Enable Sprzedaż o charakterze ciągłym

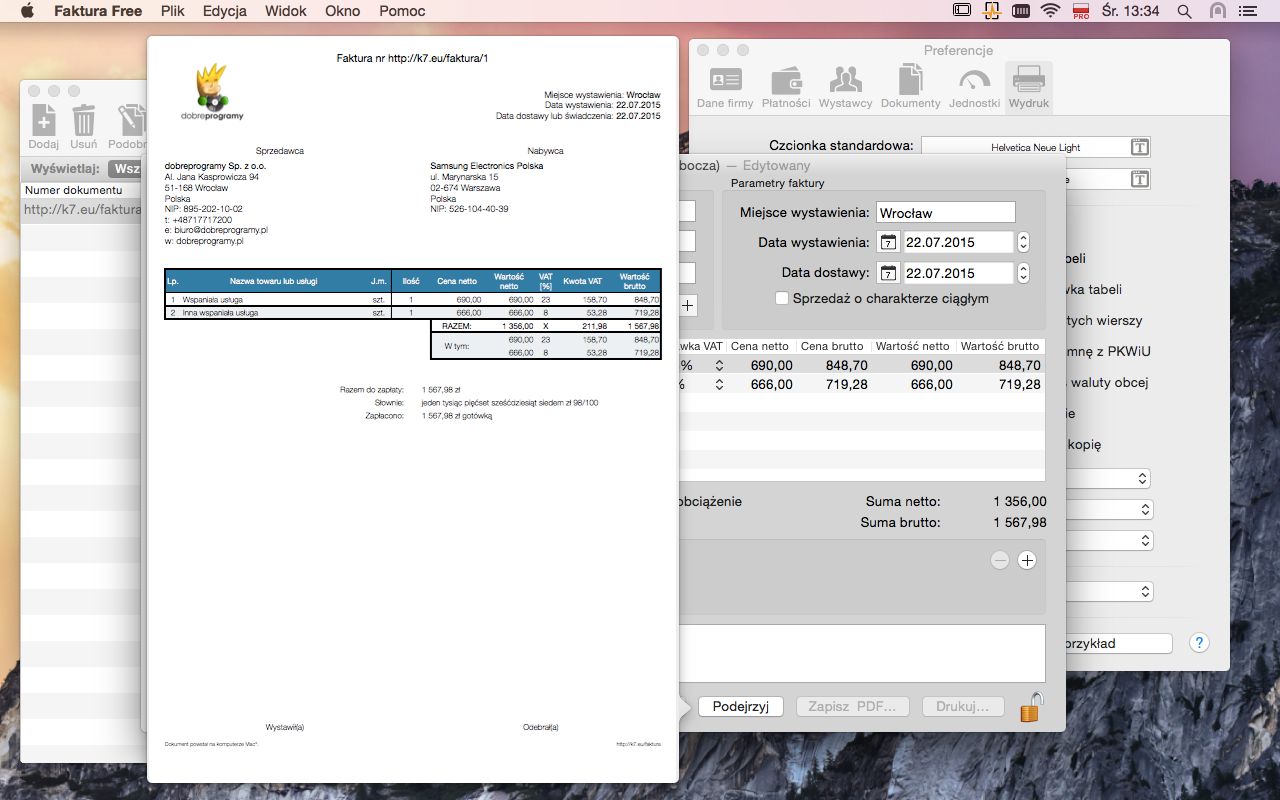pos(782,298)
